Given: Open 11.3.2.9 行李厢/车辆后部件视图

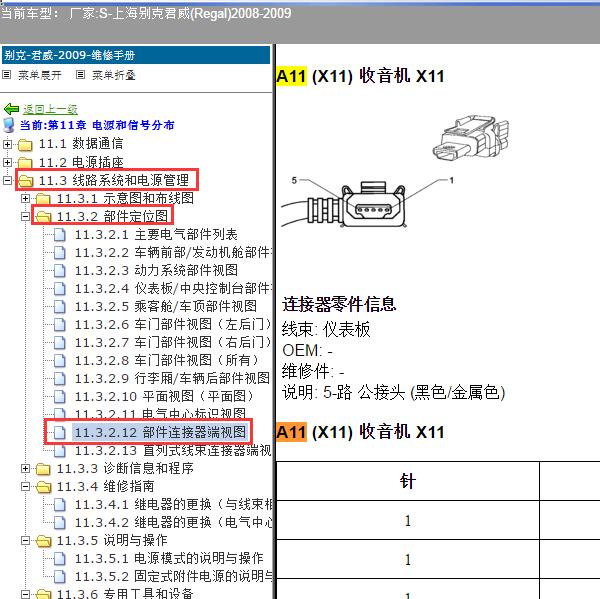Looking at the screenshot, I should click(x=173, y=379).
